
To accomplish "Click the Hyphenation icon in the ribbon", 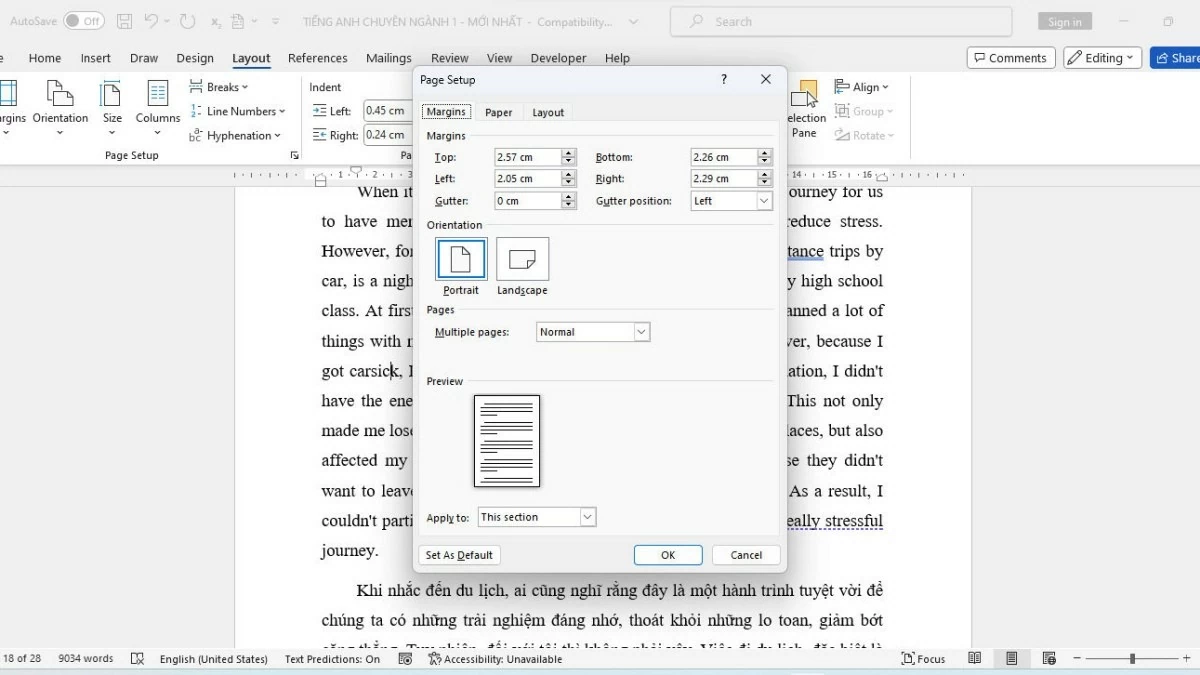I will click(x=235, y=135).
